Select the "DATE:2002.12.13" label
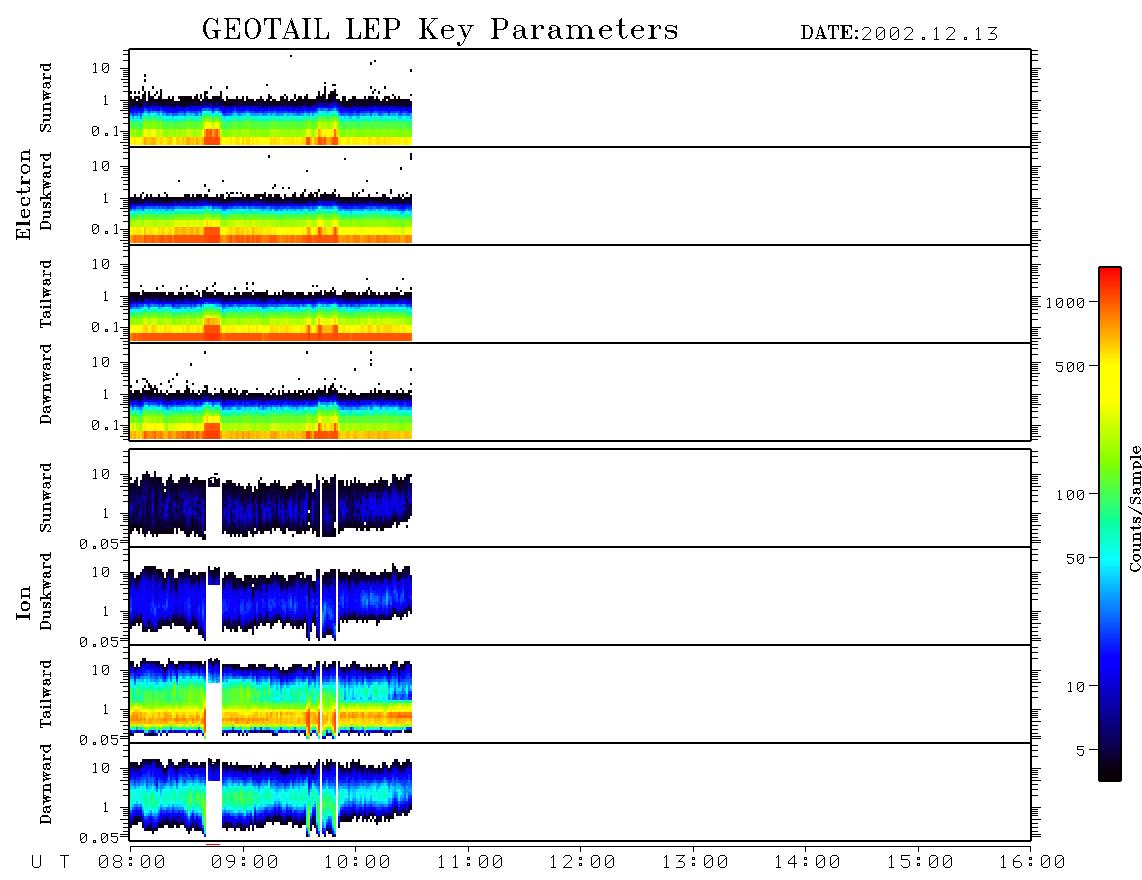Image resolution: width=1142 pixels, height=880 pixels. click(x=899, y=34)
